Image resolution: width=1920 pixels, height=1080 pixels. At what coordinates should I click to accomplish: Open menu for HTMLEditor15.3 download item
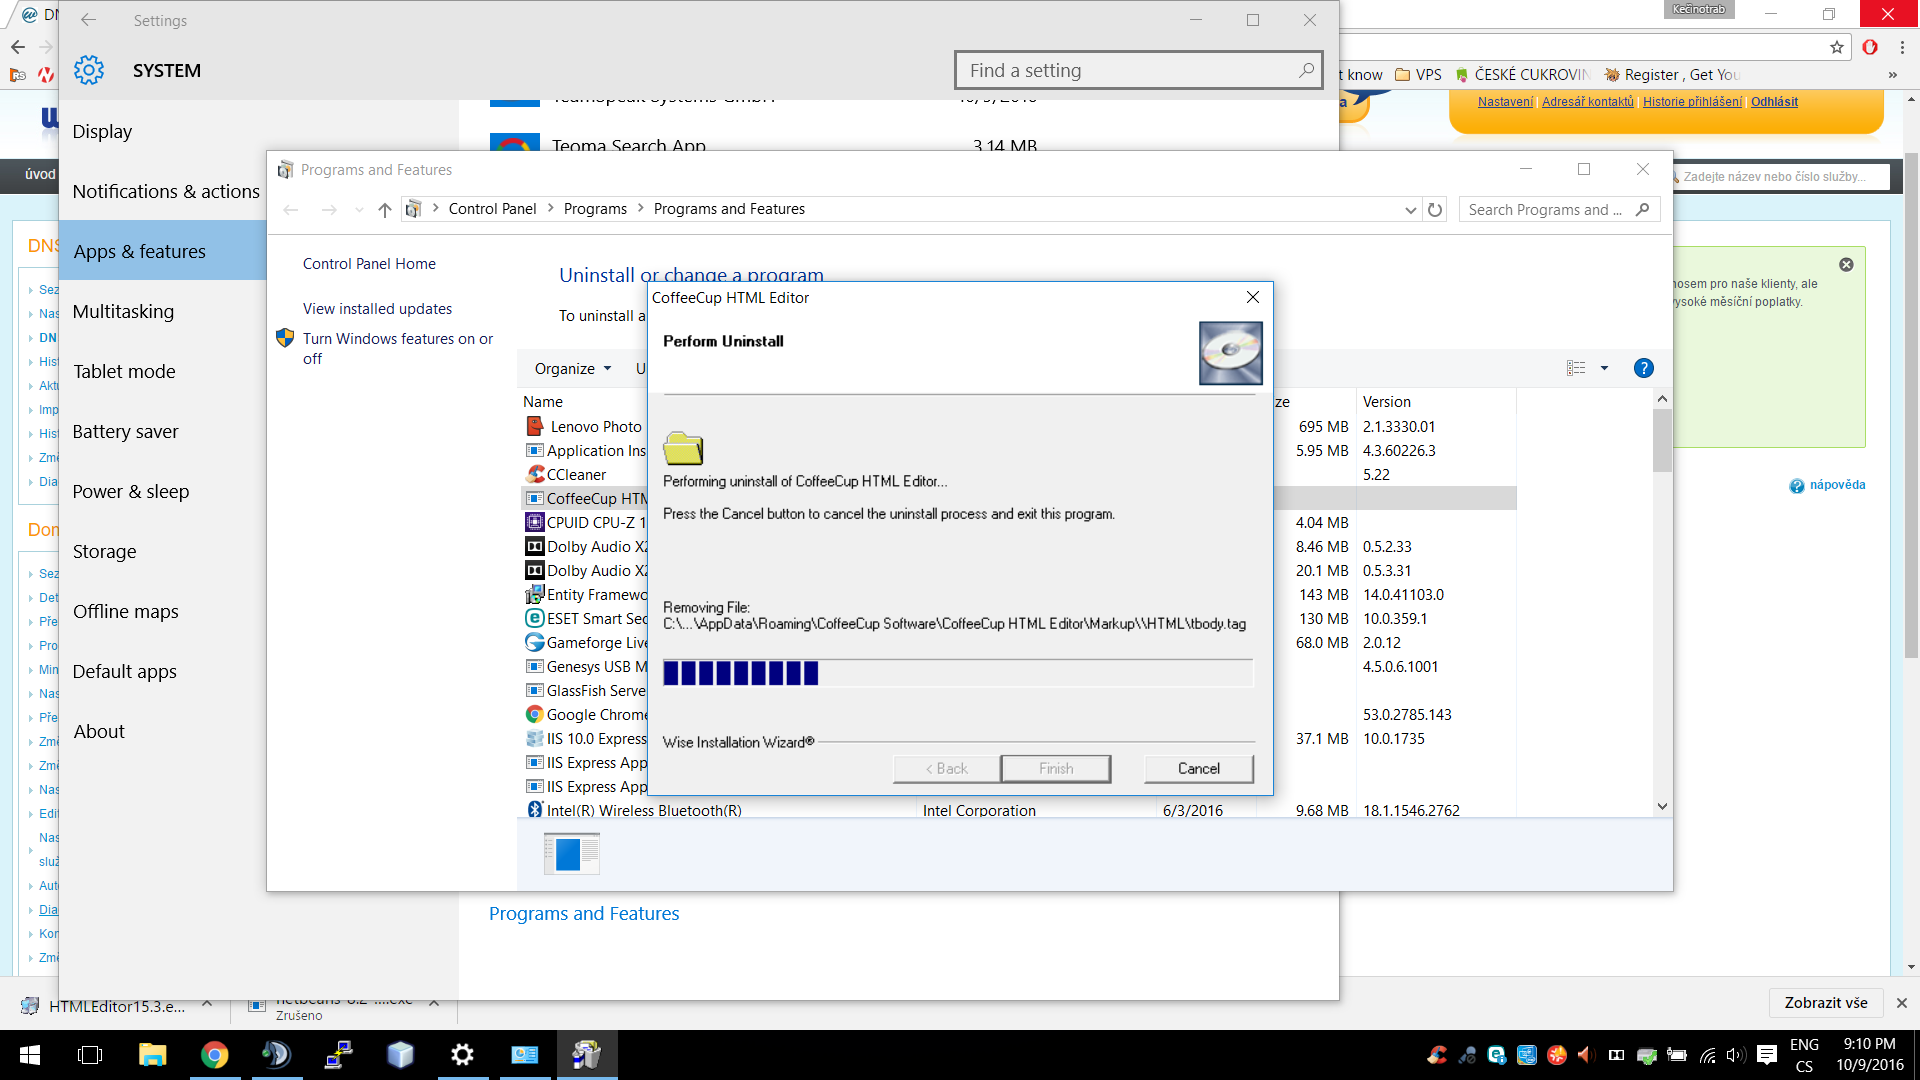click(207, 1003)
